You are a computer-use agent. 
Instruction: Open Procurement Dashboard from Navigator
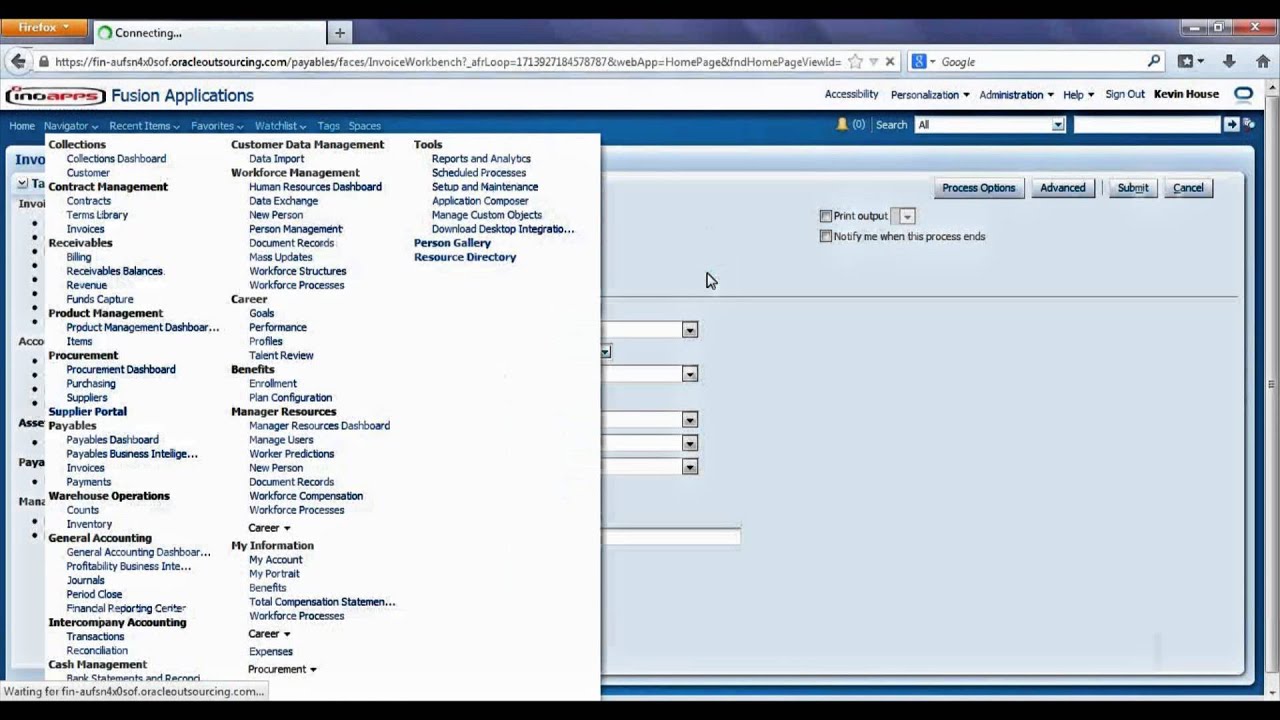(x=121, y=370)
